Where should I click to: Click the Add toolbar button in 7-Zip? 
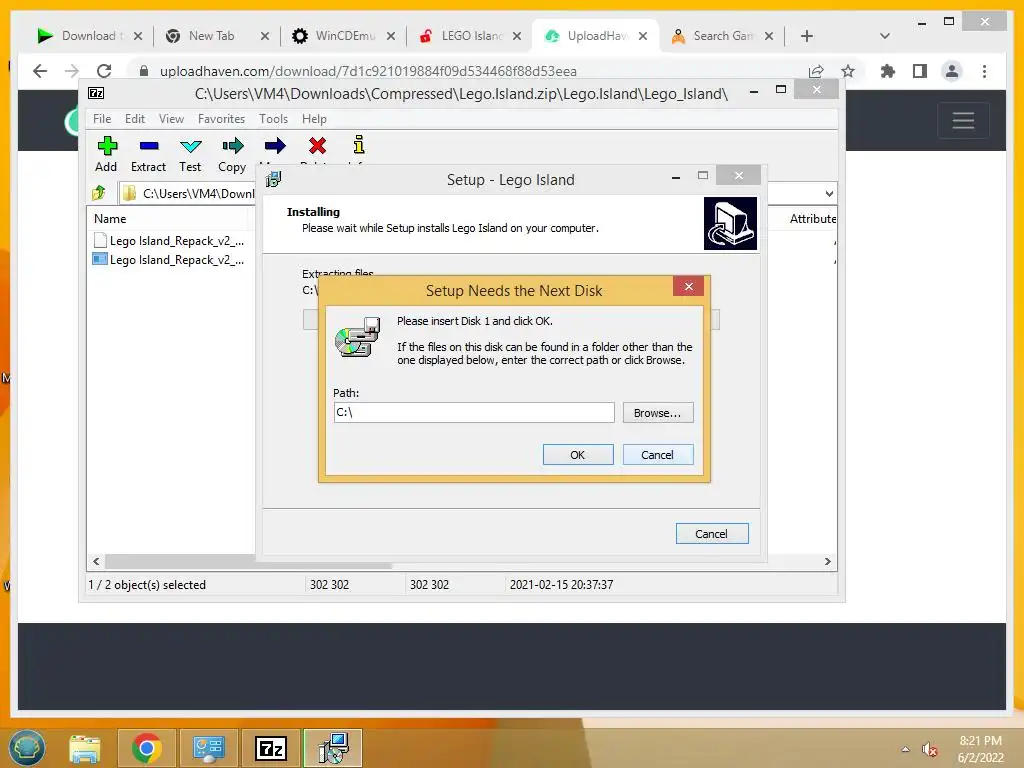click(x=106, y=154)
